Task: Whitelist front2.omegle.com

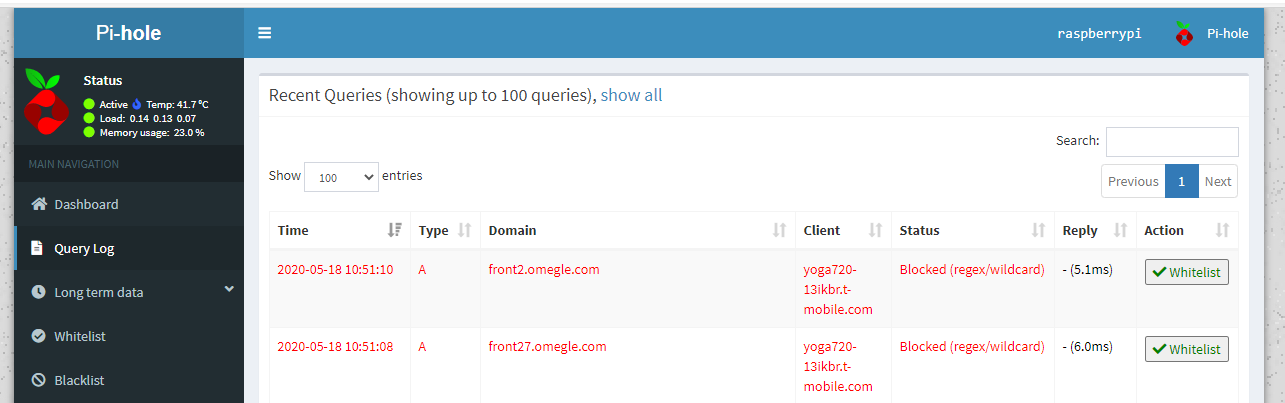Action: coord(1187,272)
